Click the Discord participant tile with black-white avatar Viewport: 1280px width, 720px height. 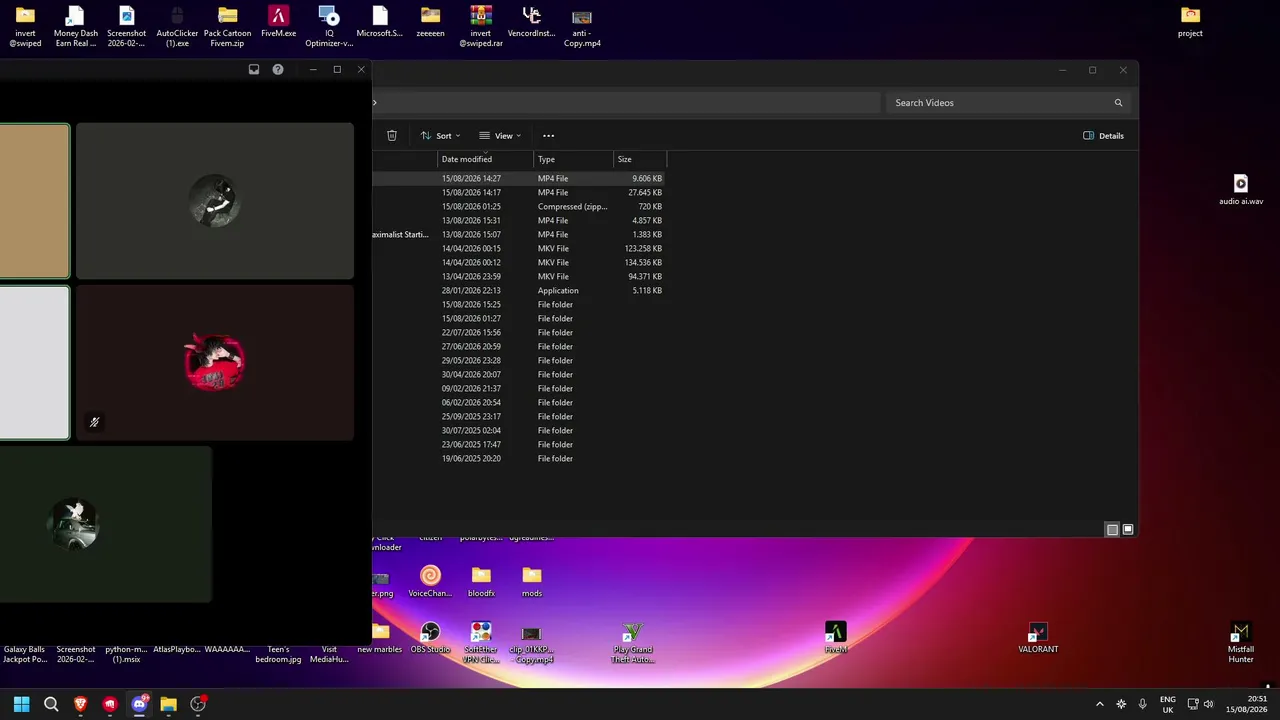tap(215, 201)
